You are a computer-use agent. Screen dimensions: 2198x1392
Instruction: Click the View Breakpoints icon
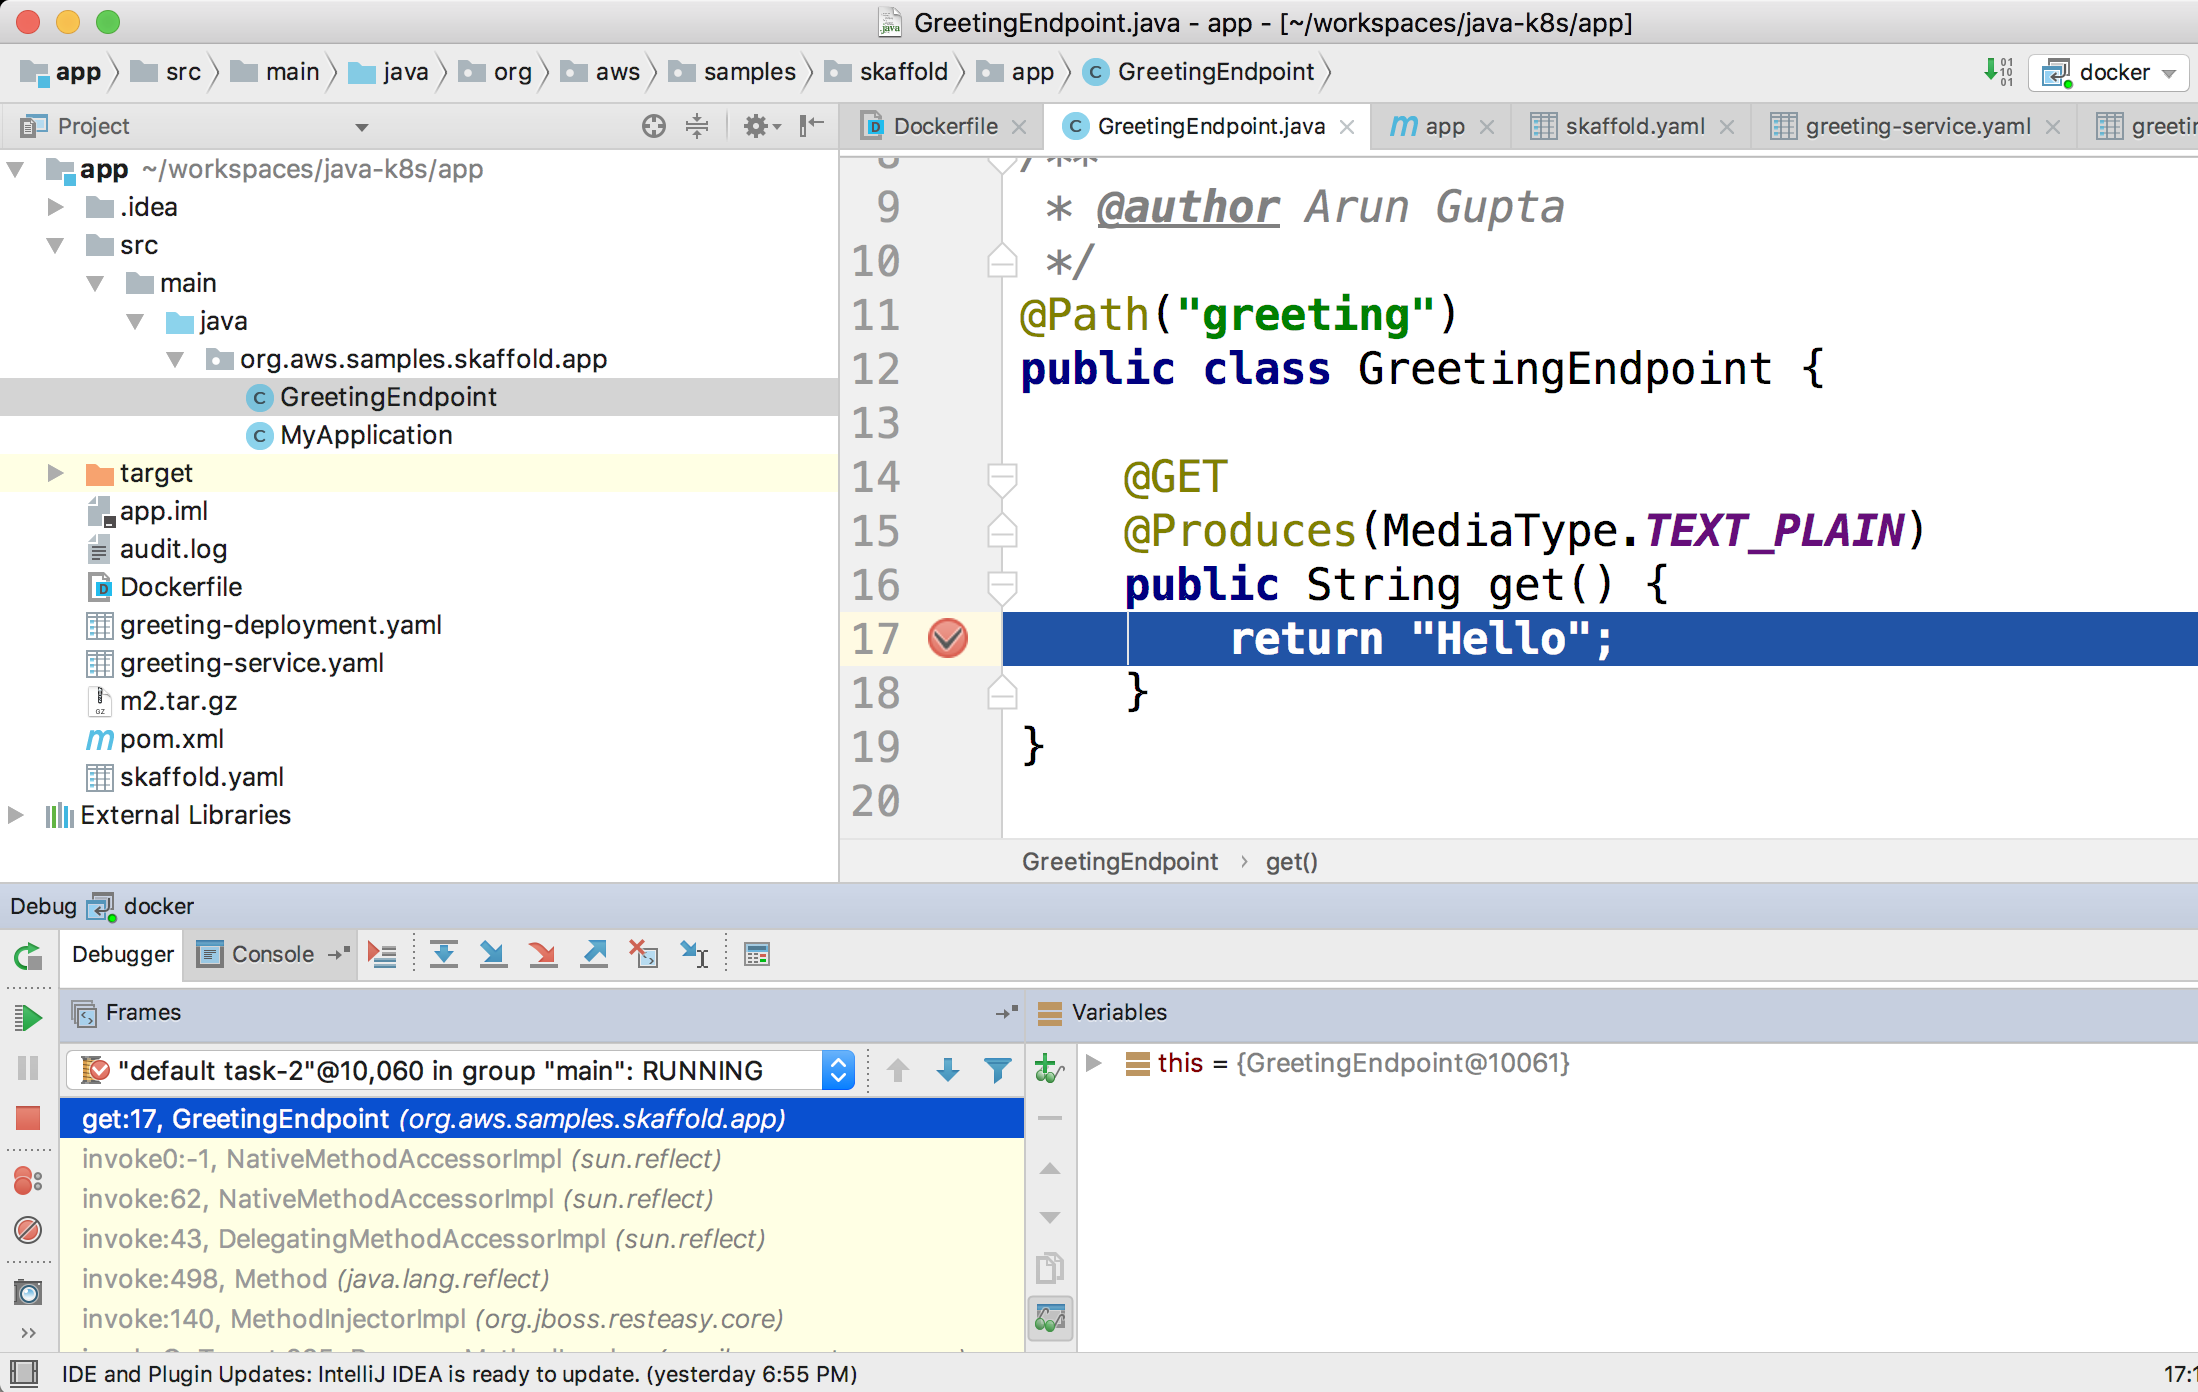pos(28,1181)
